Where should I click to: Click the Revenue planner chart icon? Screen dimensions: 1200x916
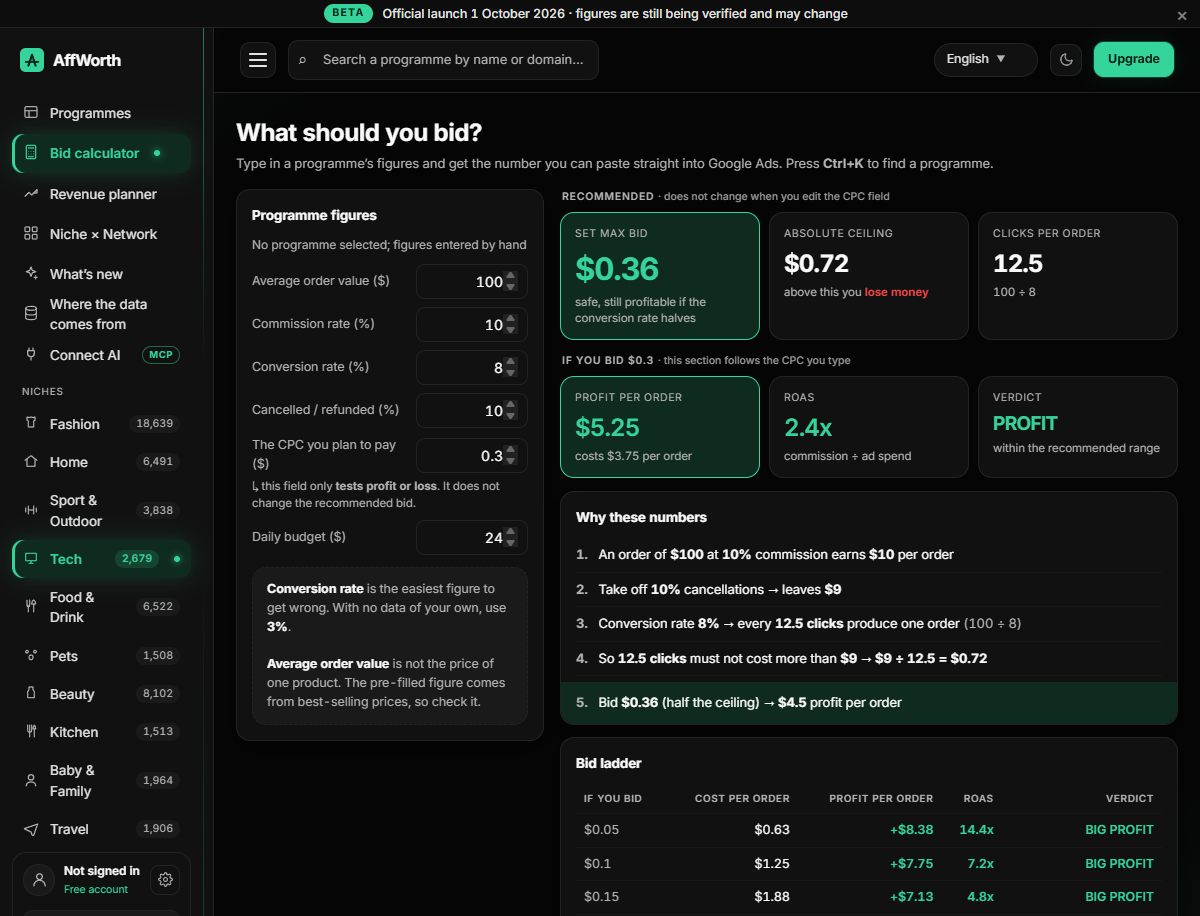pyautogui.click(x=31, y=194)
